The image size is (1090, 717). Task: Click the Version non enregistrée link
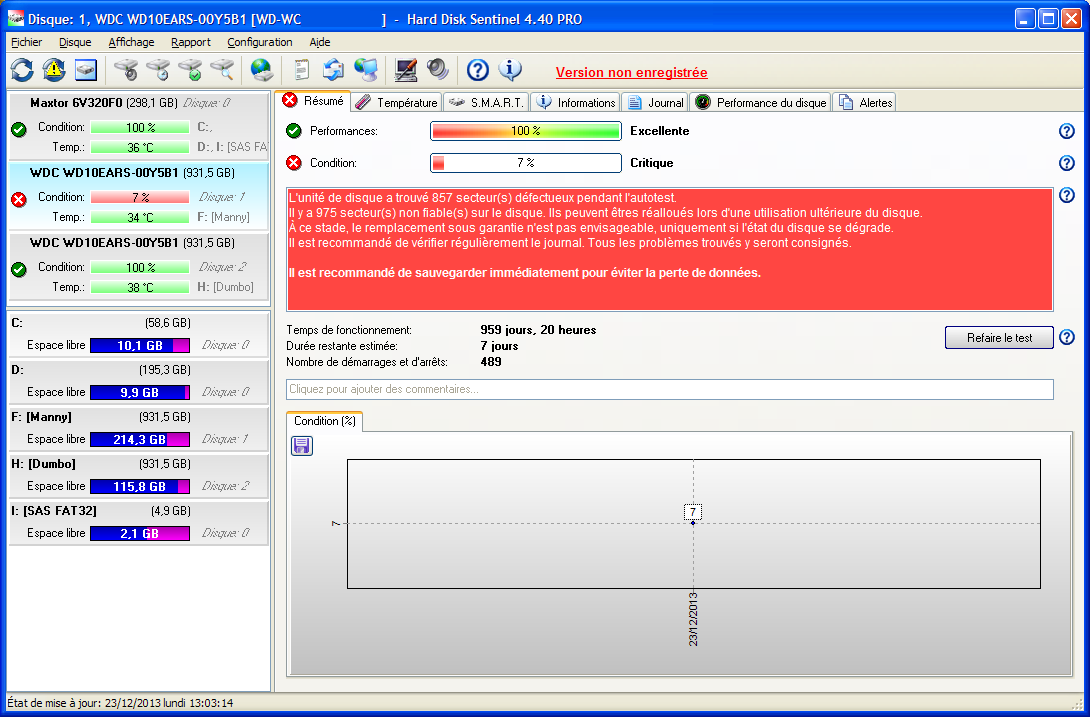coord(631,72)
